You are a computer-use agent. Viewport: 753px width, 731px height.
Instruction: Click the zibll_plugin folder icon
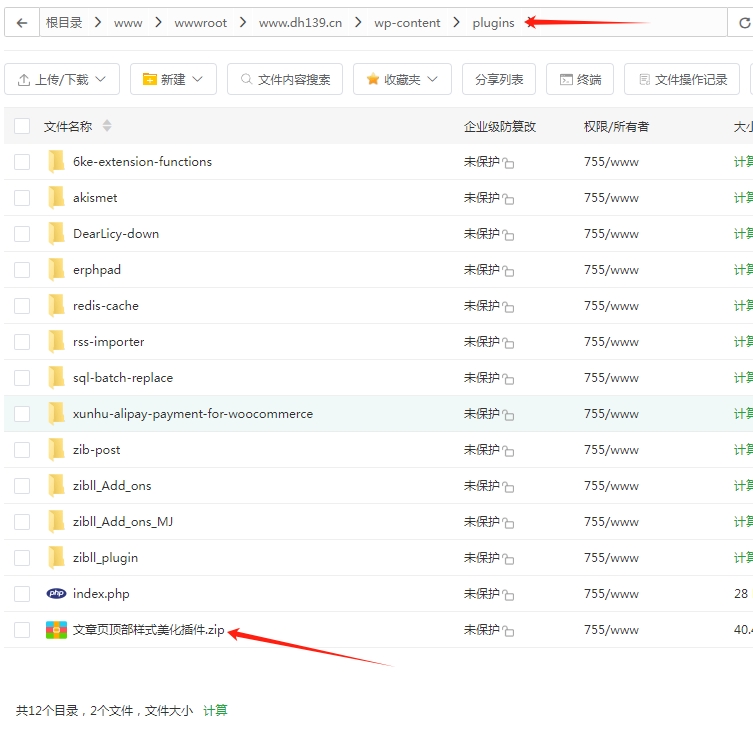click(56, 558)
